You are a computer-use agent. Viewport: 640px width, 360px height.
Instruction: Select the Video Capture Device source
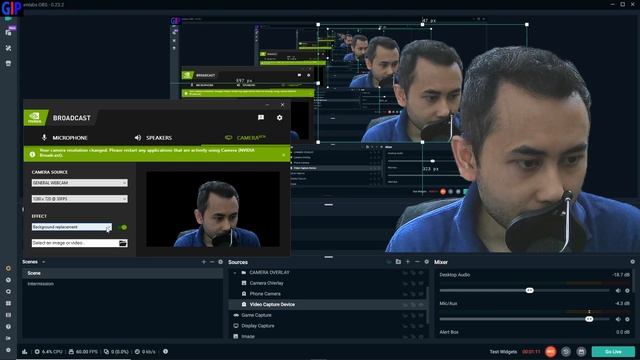coord(328,304)
